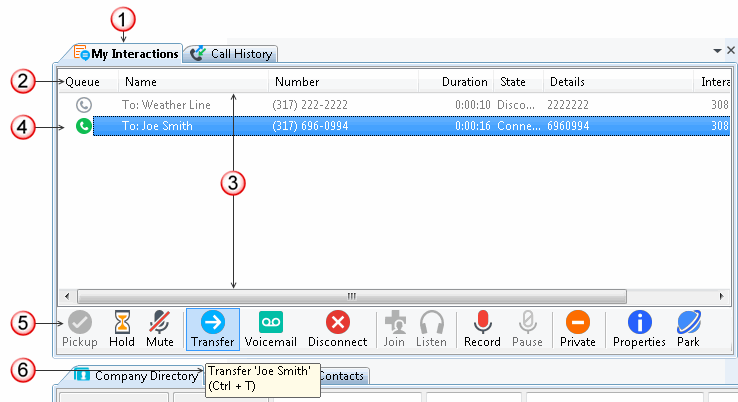Click the horizontal scrollbar thumb
738x402 pixels.
tap(351, 297)
